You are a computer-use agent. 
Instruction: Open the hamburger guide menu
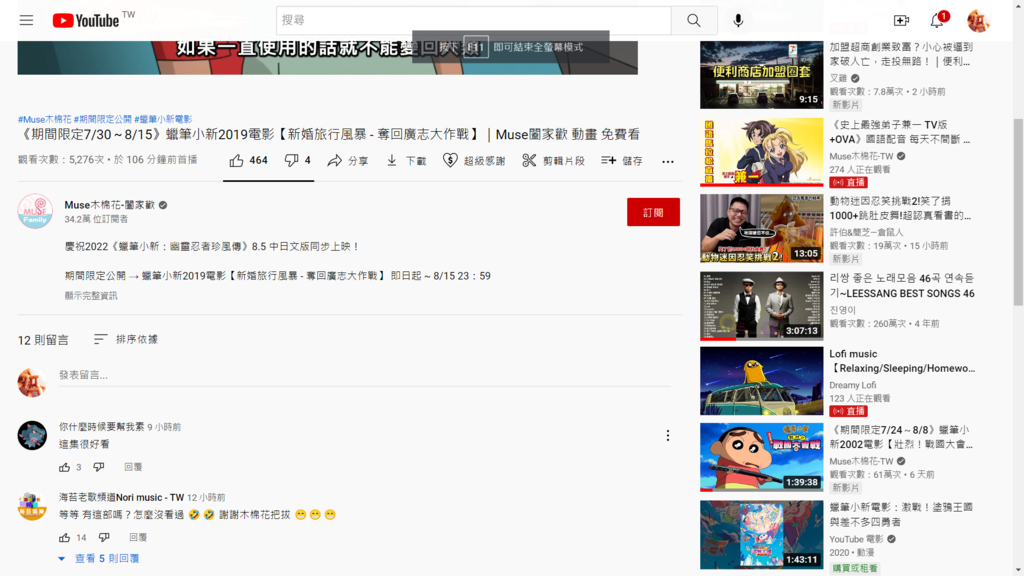coord(26,20)
